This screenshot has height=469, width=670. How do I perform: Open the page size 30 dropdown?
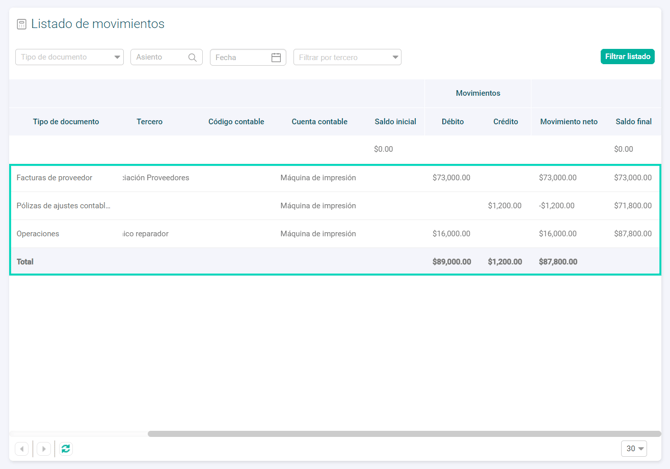pyautogui.click(x=634, y=449)
